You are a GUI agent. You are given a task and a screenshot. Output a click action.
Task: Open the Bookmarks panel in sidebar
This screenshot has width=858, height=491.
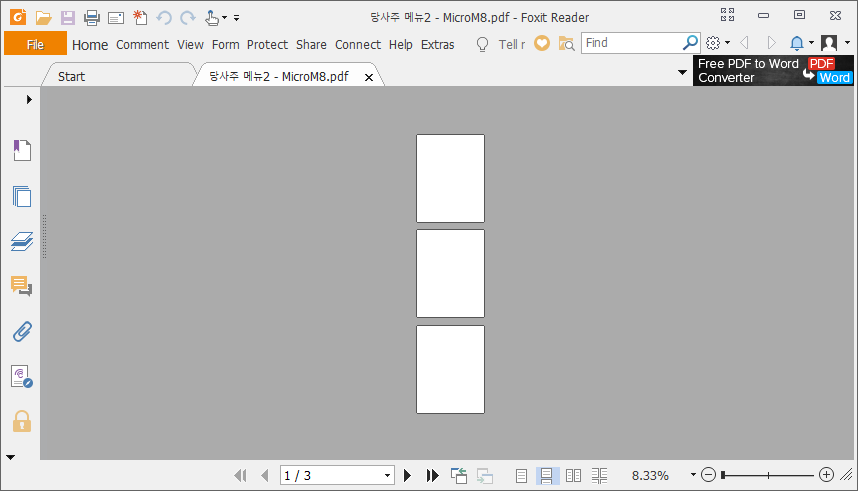coord(22,150)
